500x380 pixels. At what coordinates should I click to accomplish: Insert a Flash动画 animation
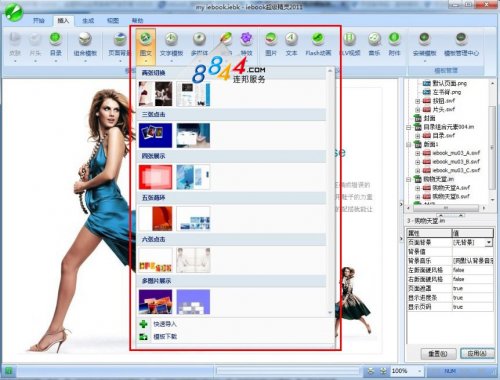point(318,44)
